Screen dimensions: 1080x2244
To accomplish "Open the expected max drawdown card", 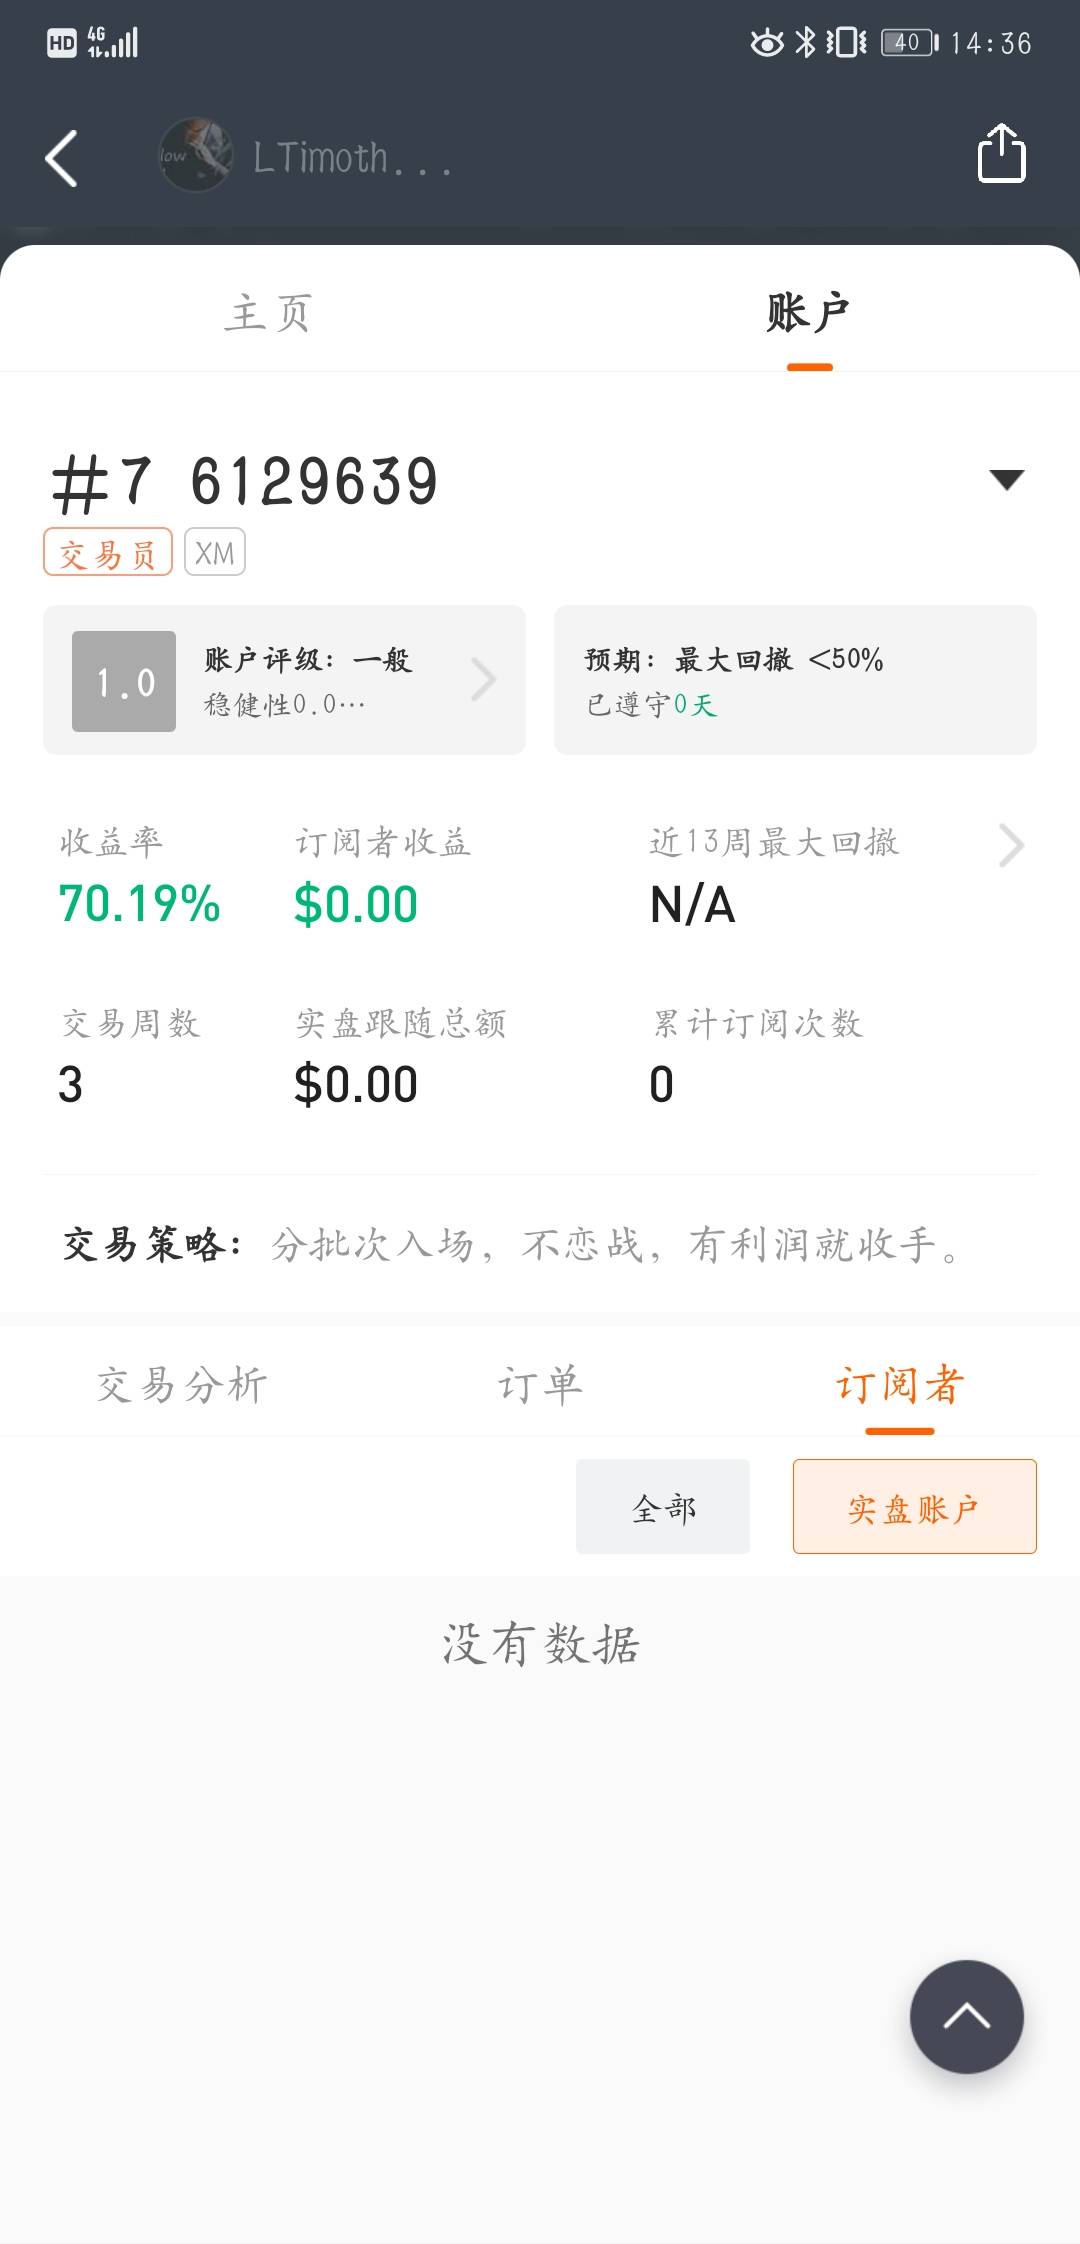I will coord(795,680).
